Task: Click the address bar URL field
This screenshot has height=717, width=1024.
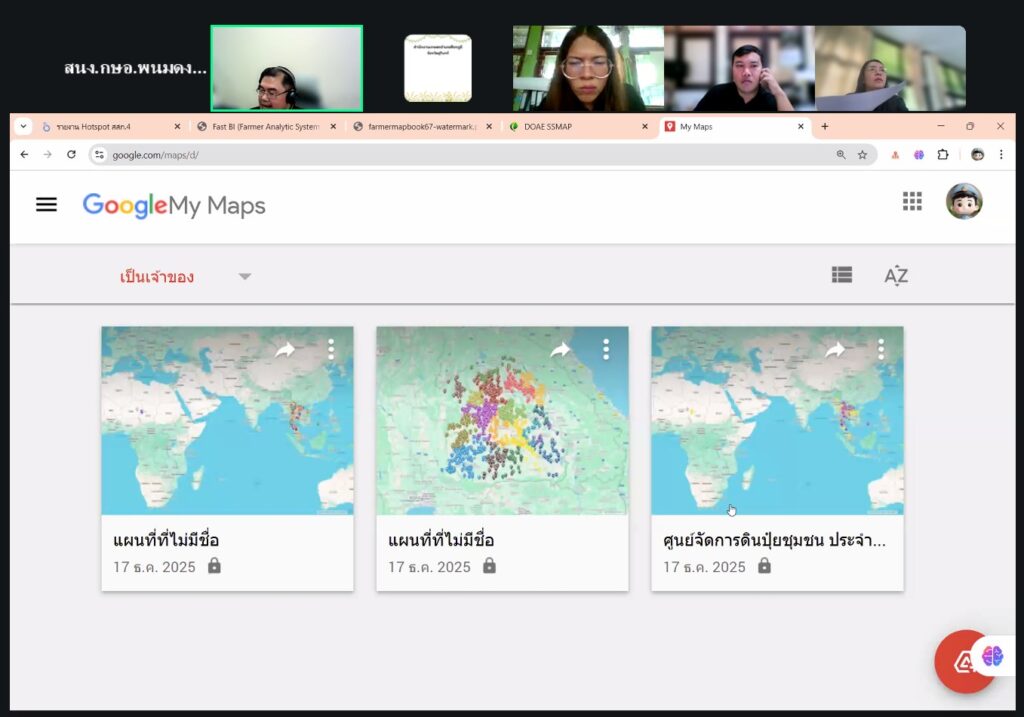Action: (x=460, y=155)
